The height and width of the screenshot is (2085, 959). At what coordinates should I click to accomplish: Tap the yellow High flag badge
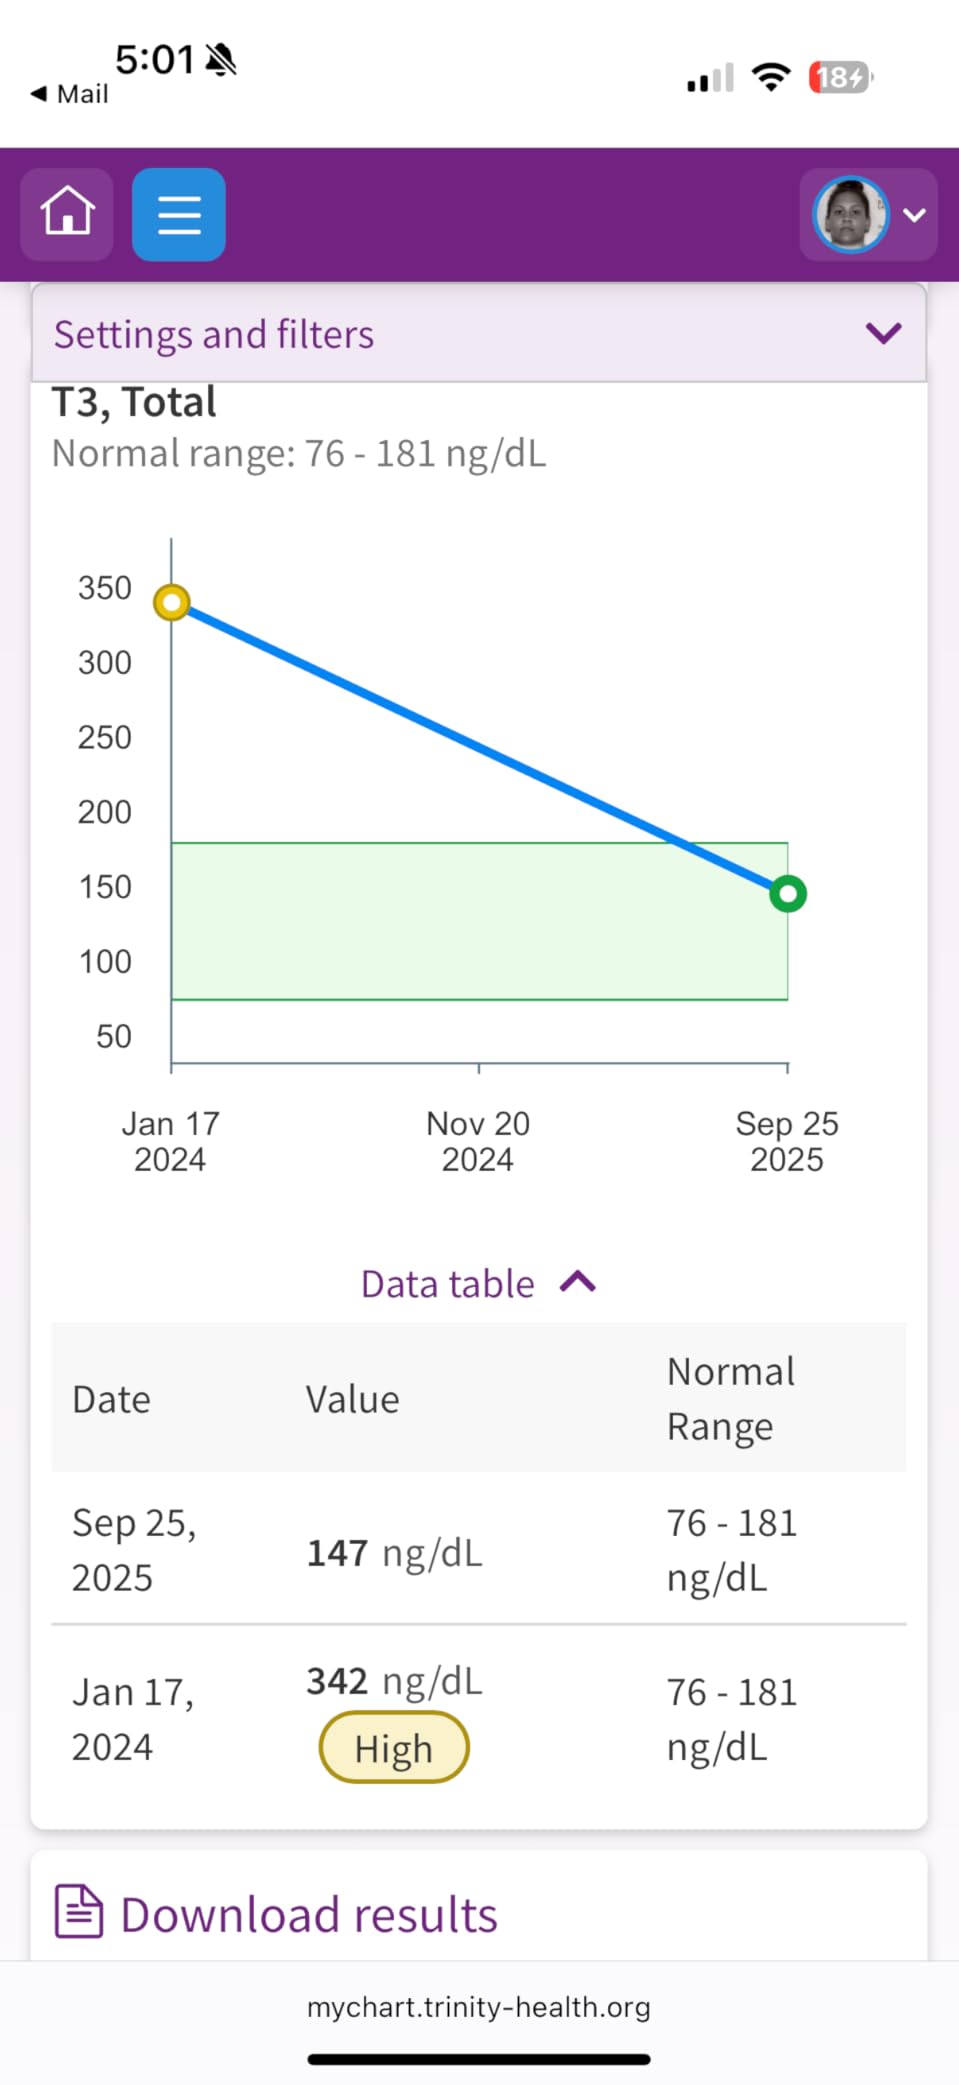[393, 1748]
